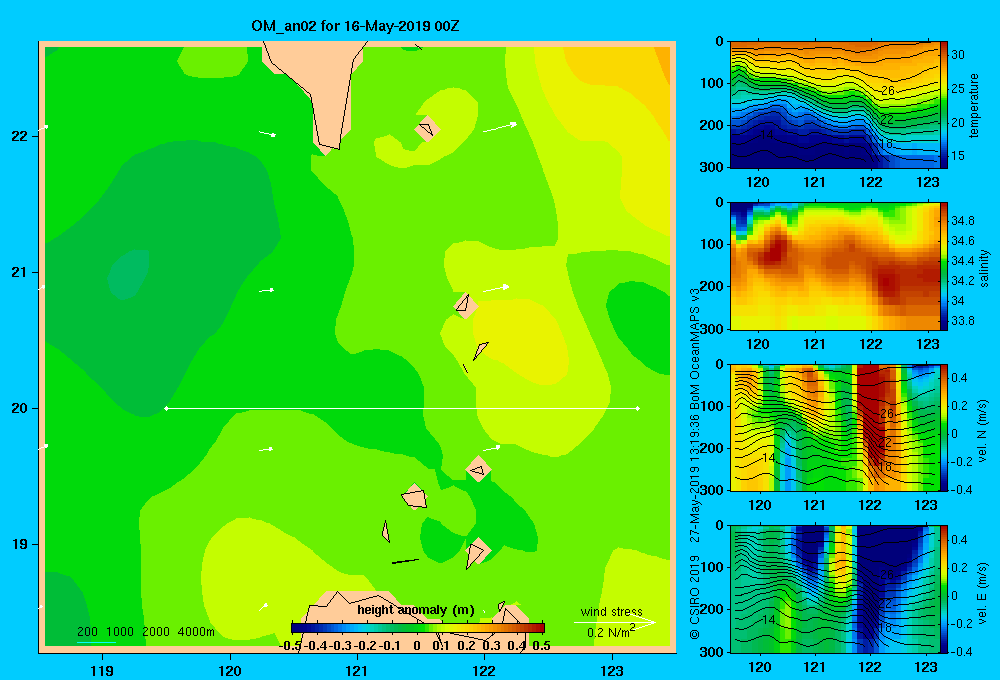Click longitude label 119 on main map
1000x680 pixels.
coord(102,670)
